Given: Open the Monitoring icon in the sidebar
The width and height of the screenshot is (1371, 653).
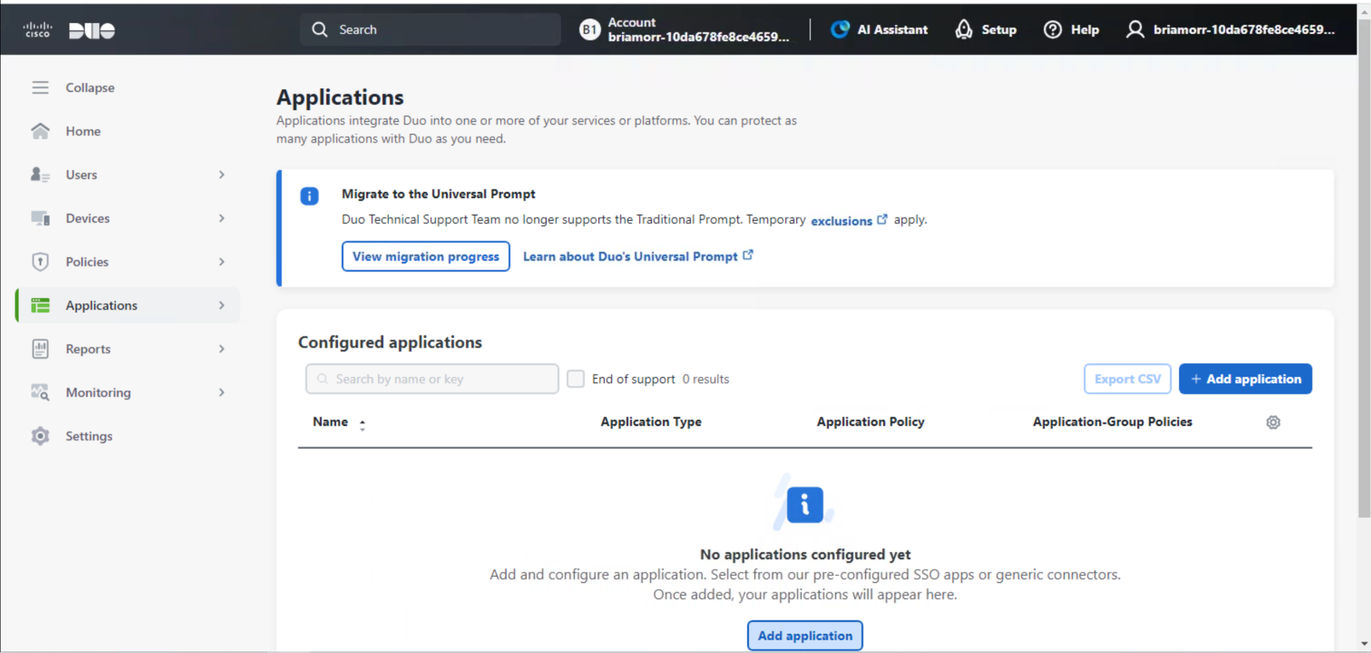Looking at the screenshot, I should click(x=39, y=392).
